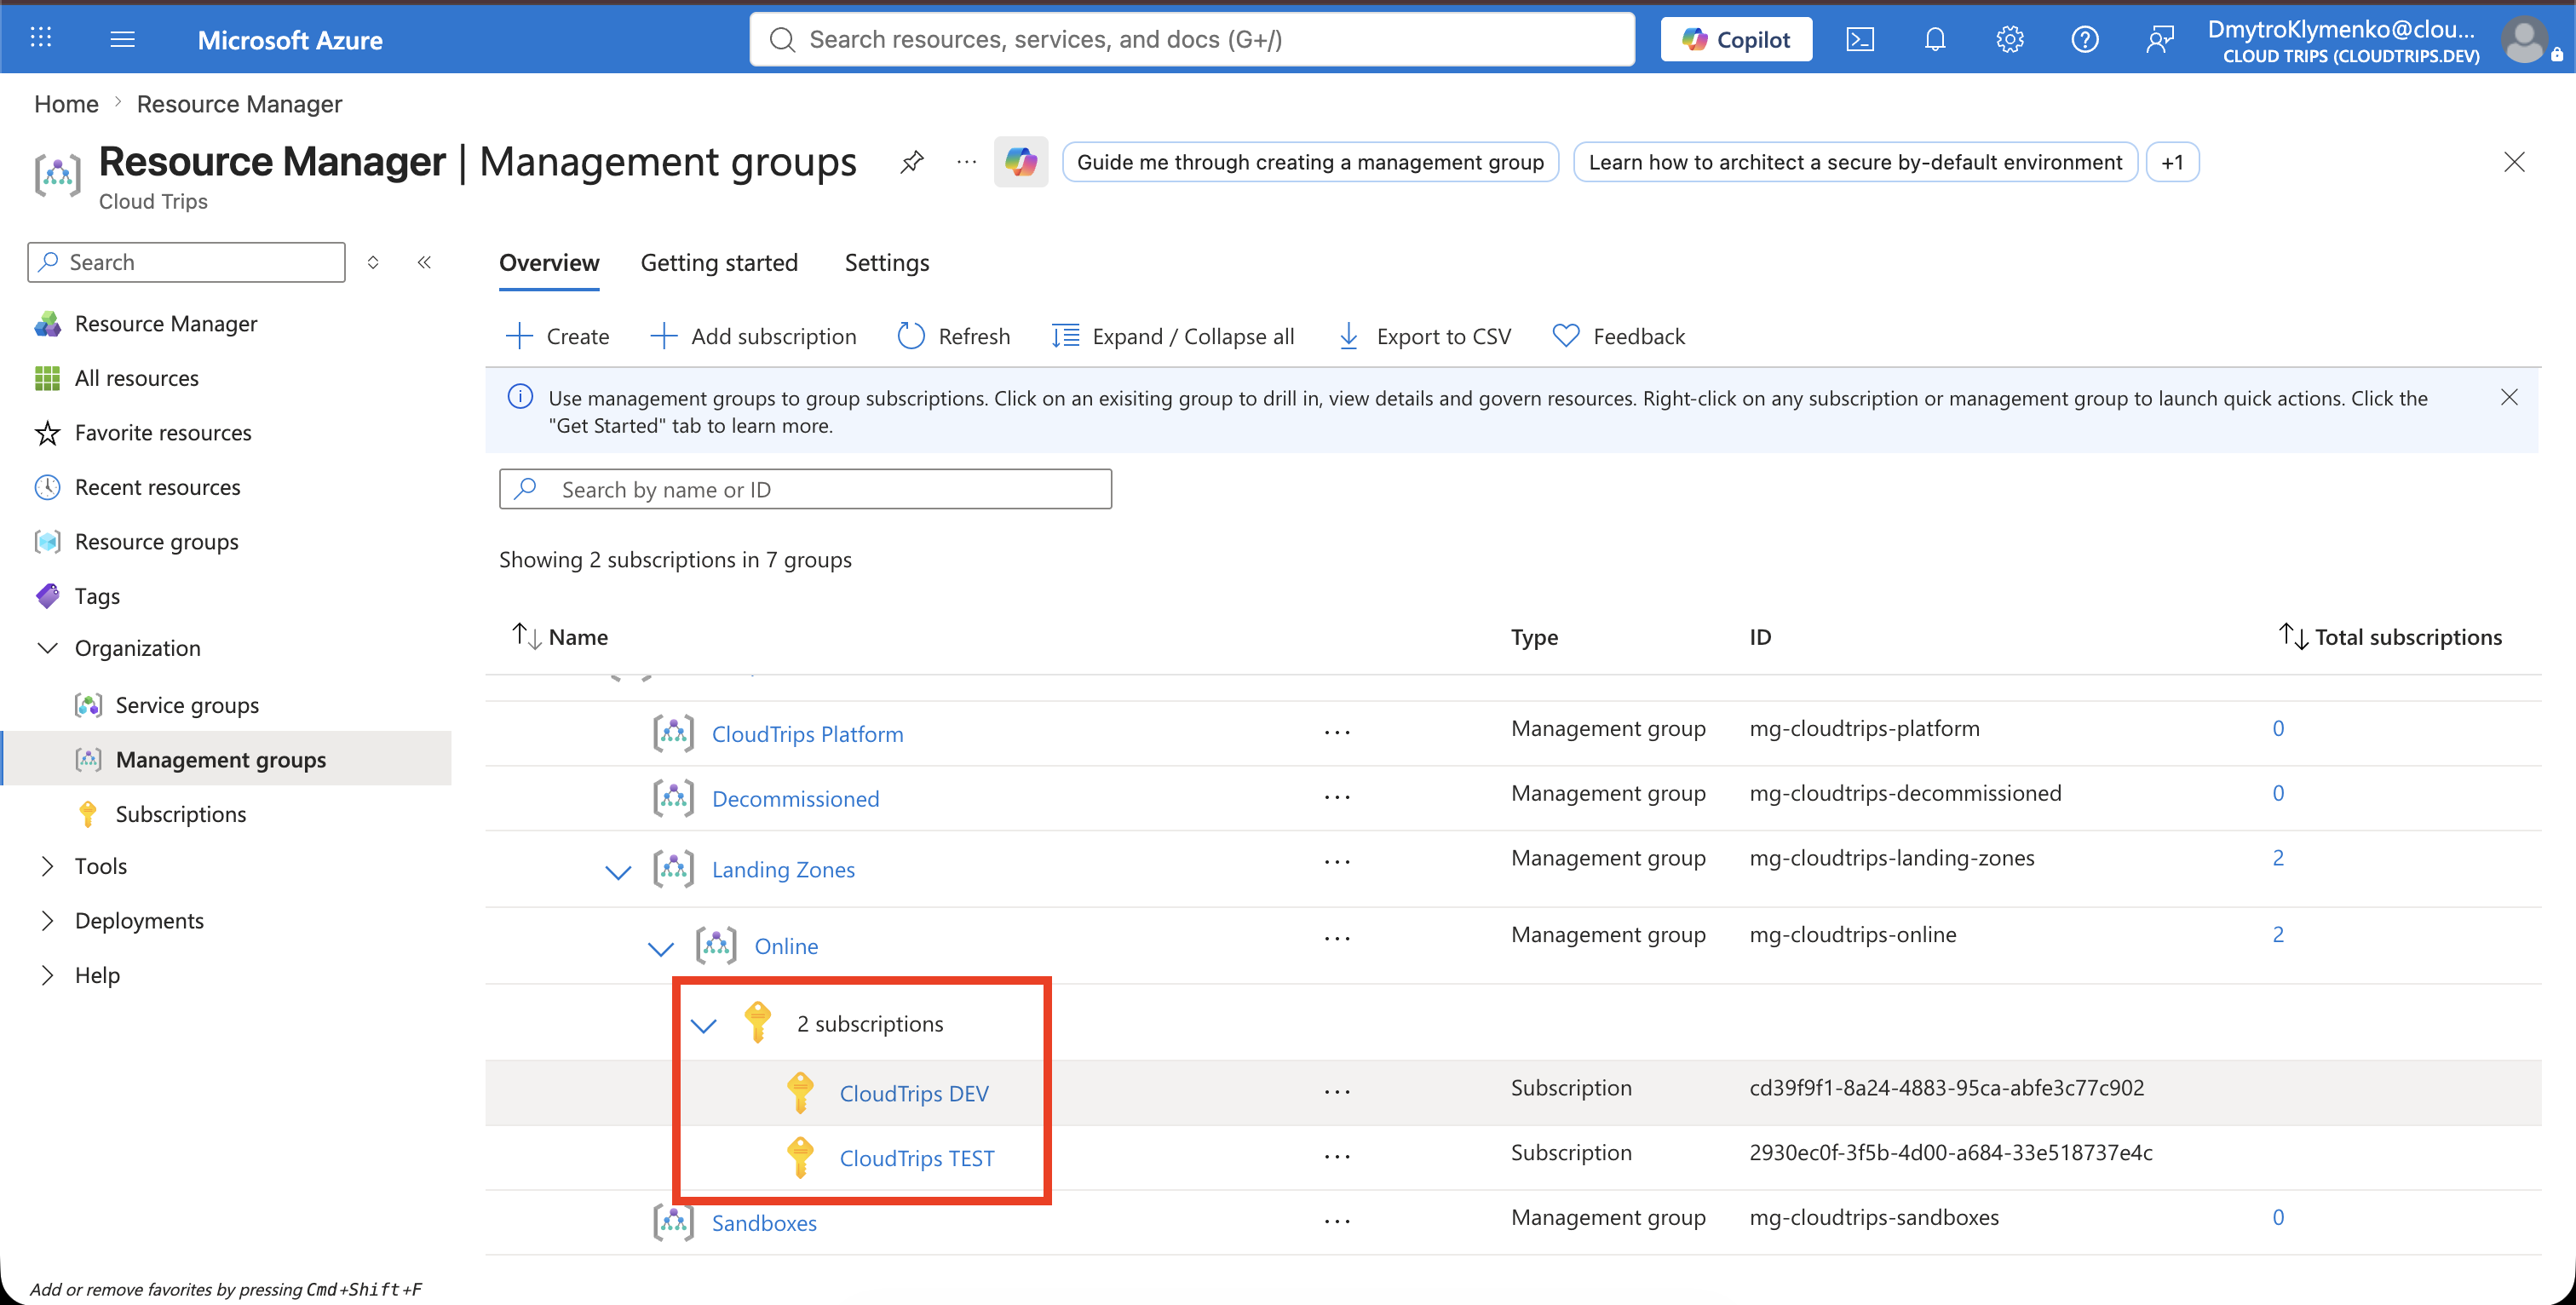
Task: Go to Home breadcrumb
Action: click(66, 104)
